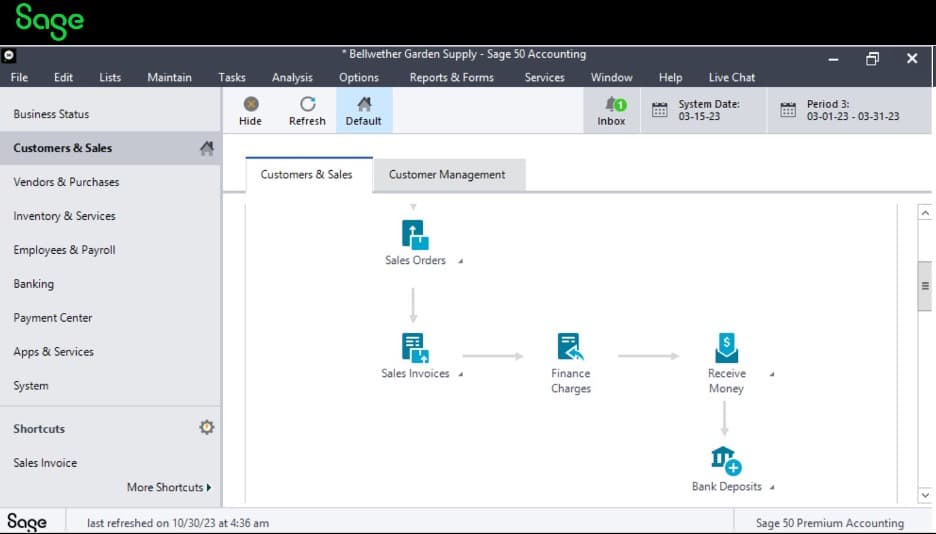The height and width of the screenshot is (534, 936).
Task: Minimize the Sage 50 window
Action: (833, 59)
